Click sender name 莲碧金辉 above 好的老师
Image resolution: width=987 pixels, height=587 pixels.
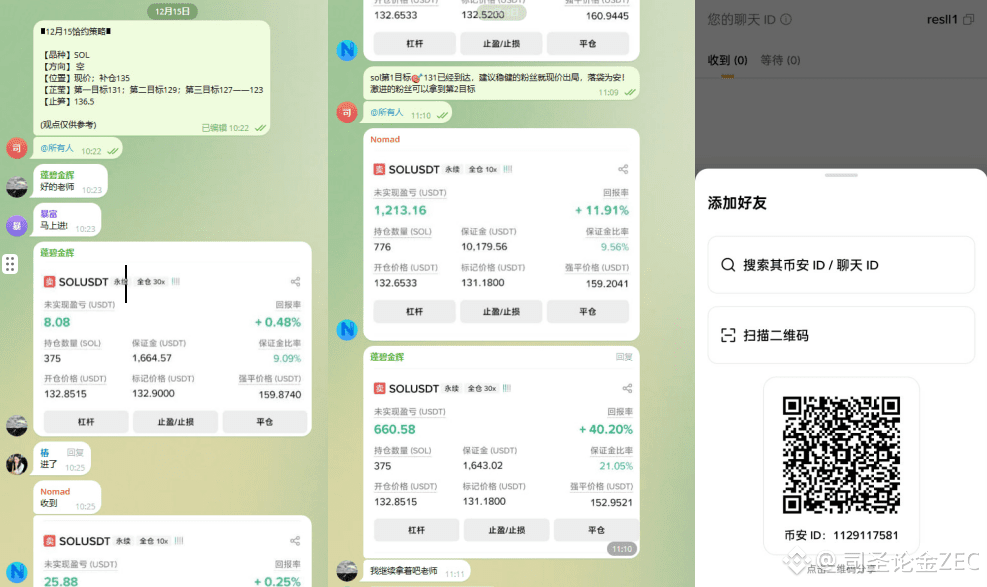click(57, 175)
